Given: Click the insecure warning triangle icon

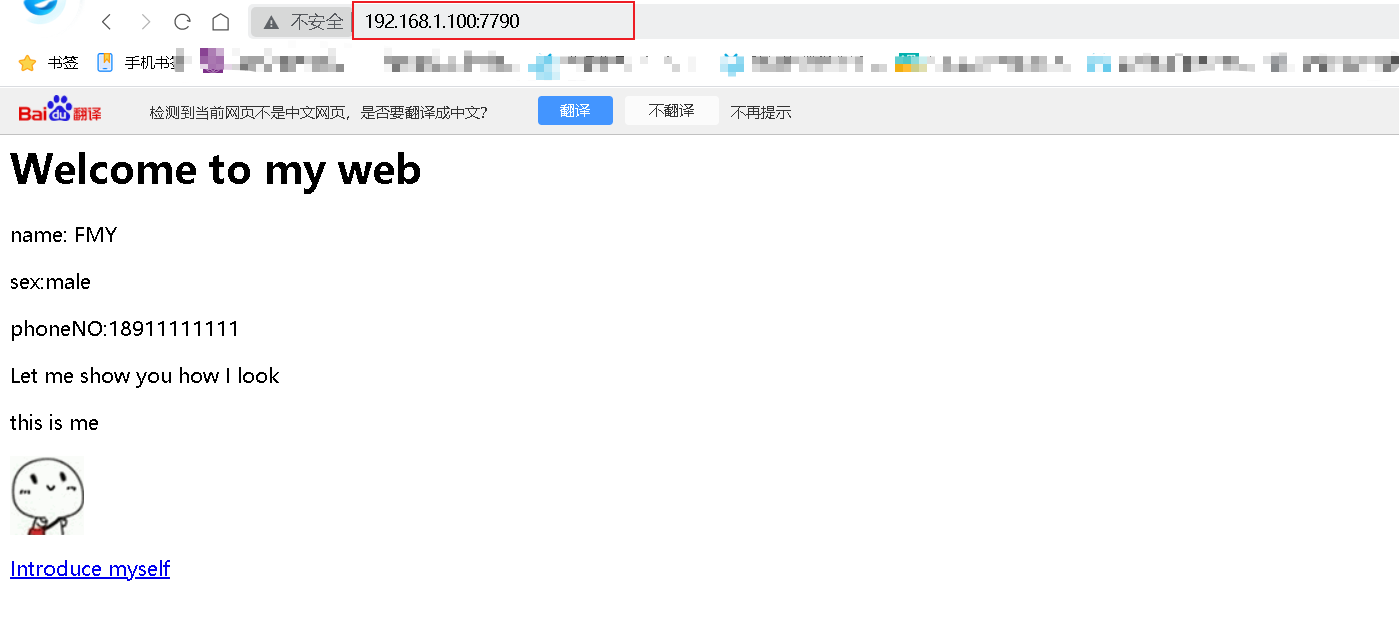Looking at the screenshot, I should click(271, 22).
